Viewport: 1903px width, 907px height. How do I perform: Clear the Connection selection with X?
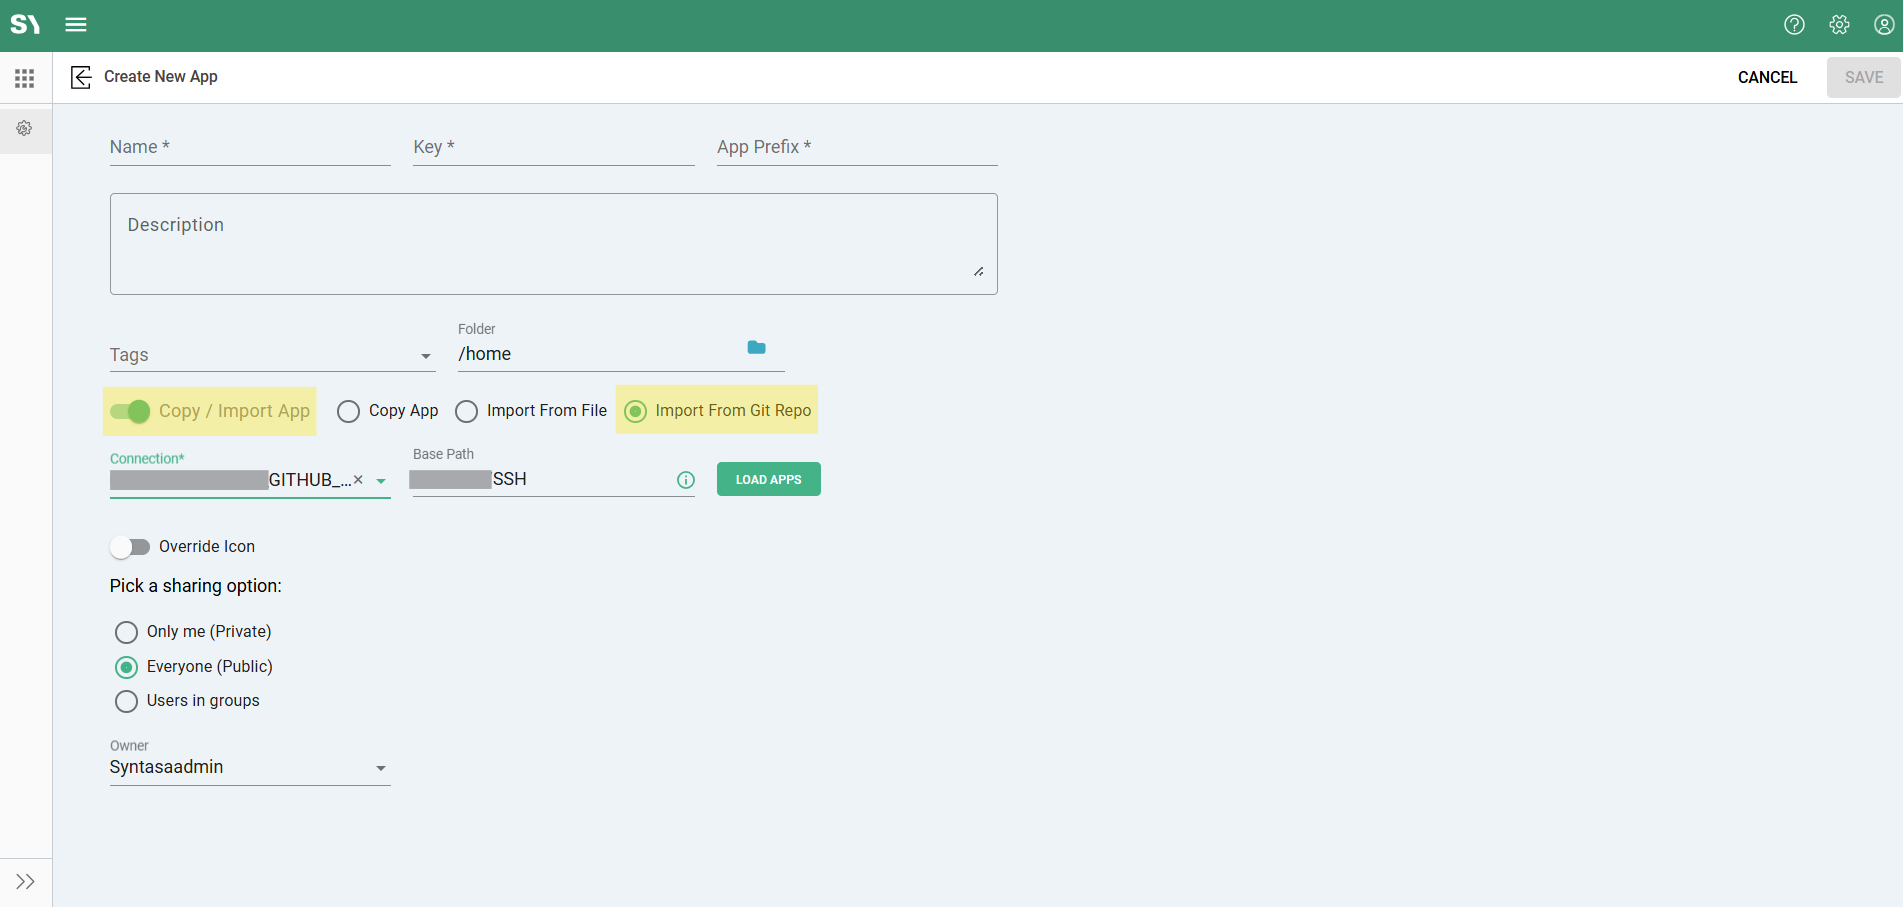358,480
